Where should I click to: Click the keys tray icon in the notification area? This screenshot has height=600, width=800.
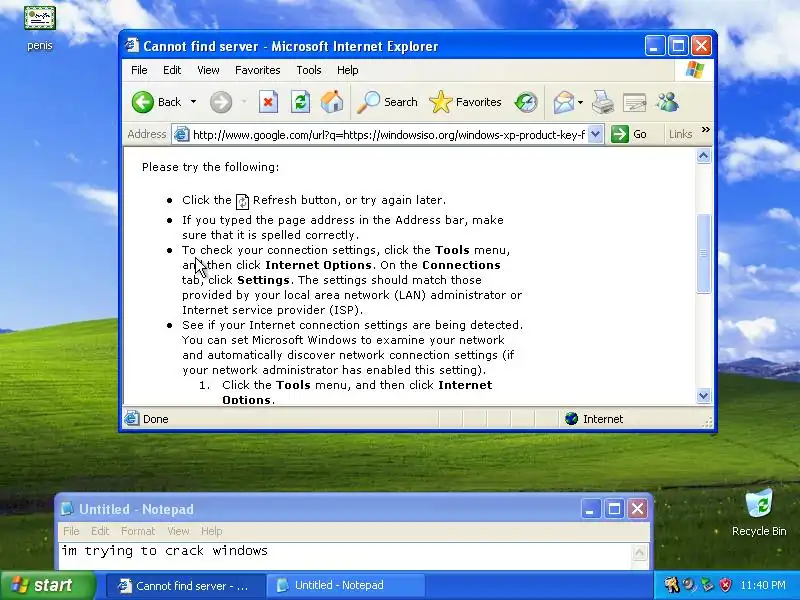pos(671,585)
